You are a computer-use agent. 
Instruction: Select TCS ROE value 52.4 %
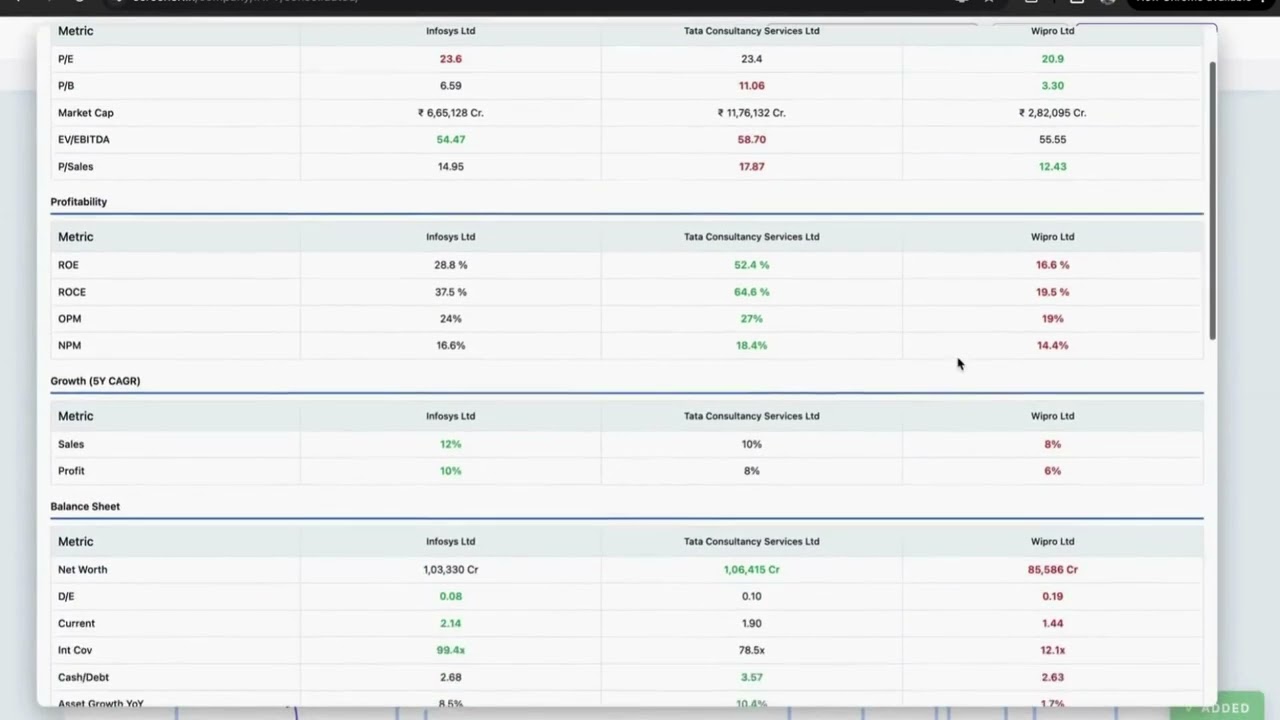(752, 265)
